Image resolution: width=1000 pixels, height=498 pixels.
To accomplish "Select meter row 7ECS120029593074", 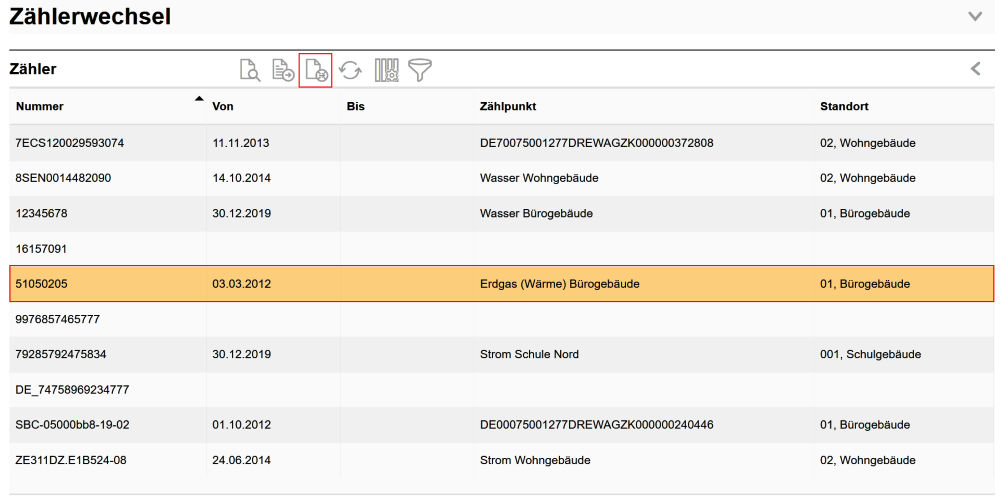I will point(70,143).
